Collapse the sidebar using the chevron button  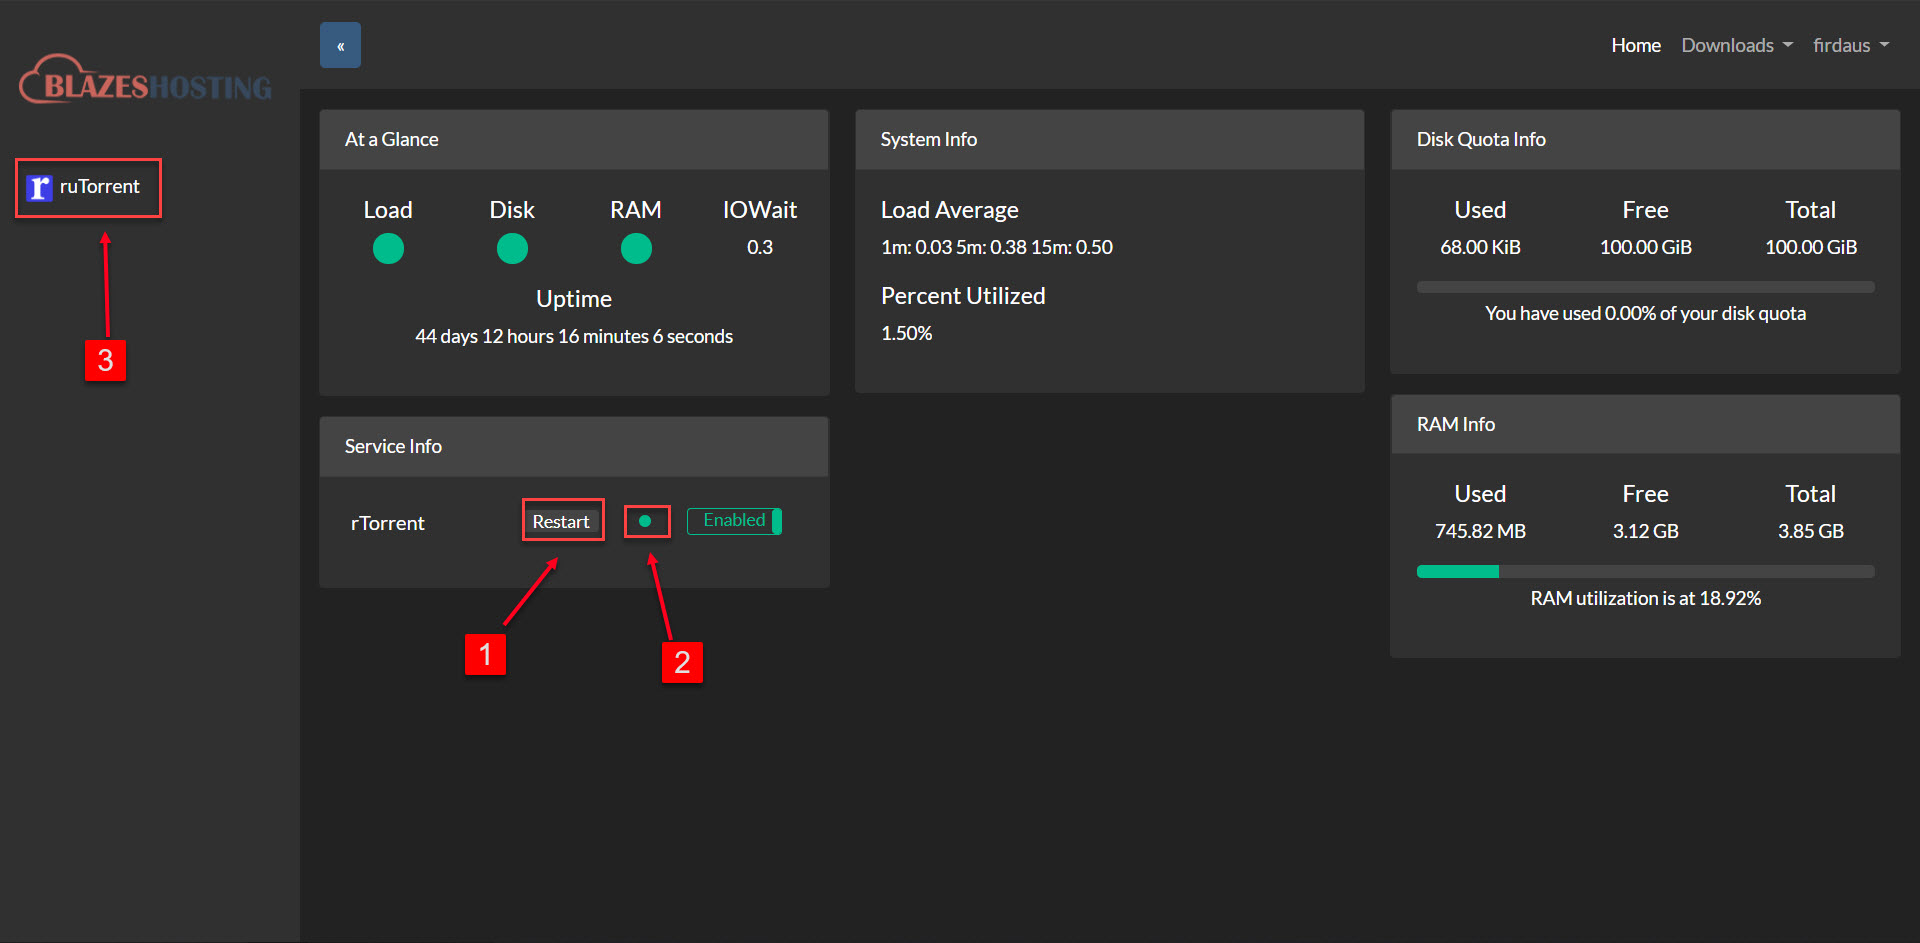[x=340, y=44]
